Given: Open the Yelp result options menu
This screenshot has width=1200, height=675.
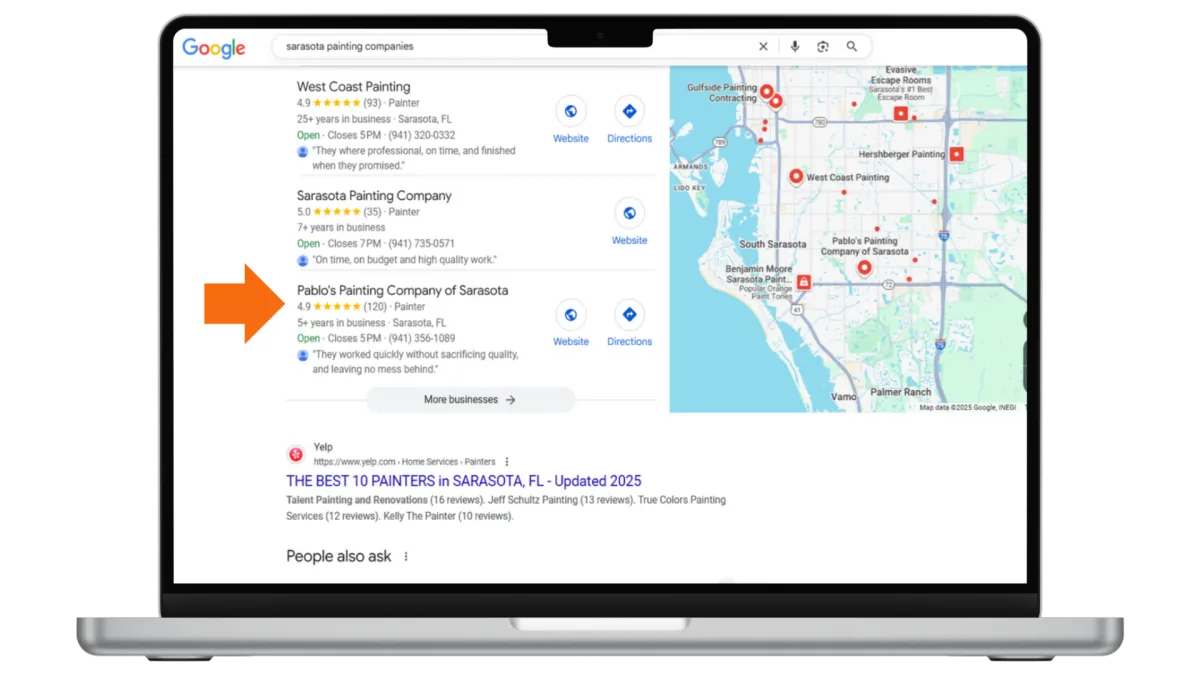Looking at the screenshot, I should click(507, 462).
